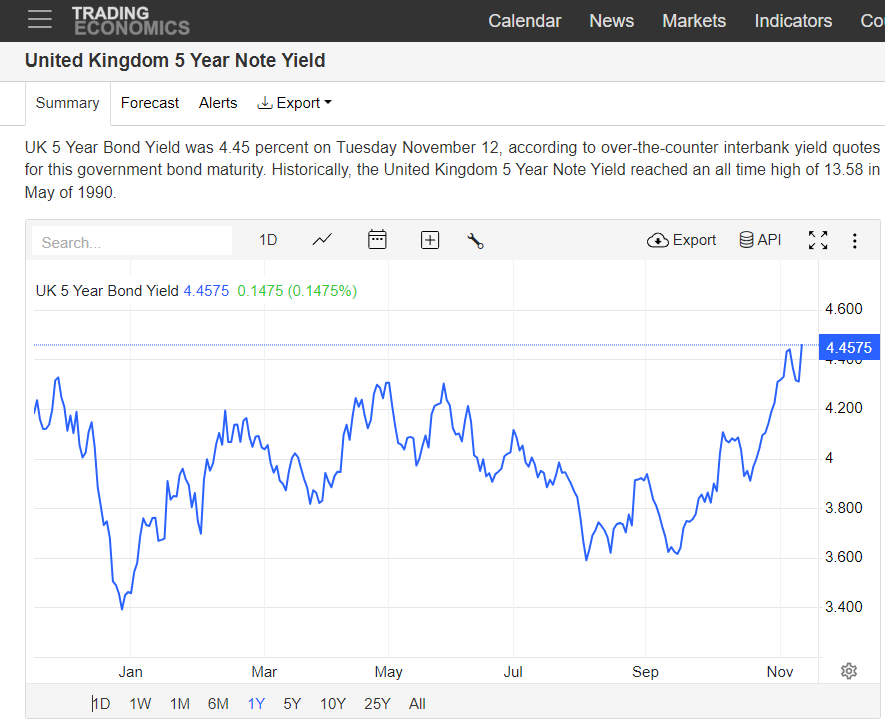Click the Sep x-axis label

(645, 672)
